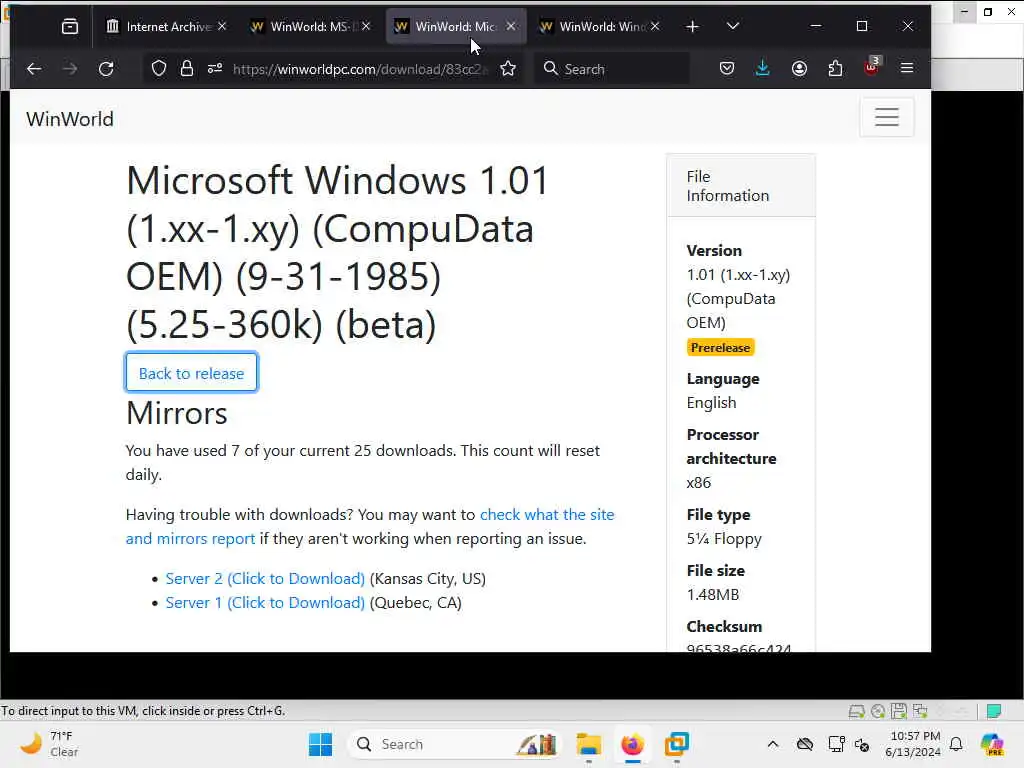
Task: Go back to previous page
Action: pyautogui.click(x=34, y=69)
